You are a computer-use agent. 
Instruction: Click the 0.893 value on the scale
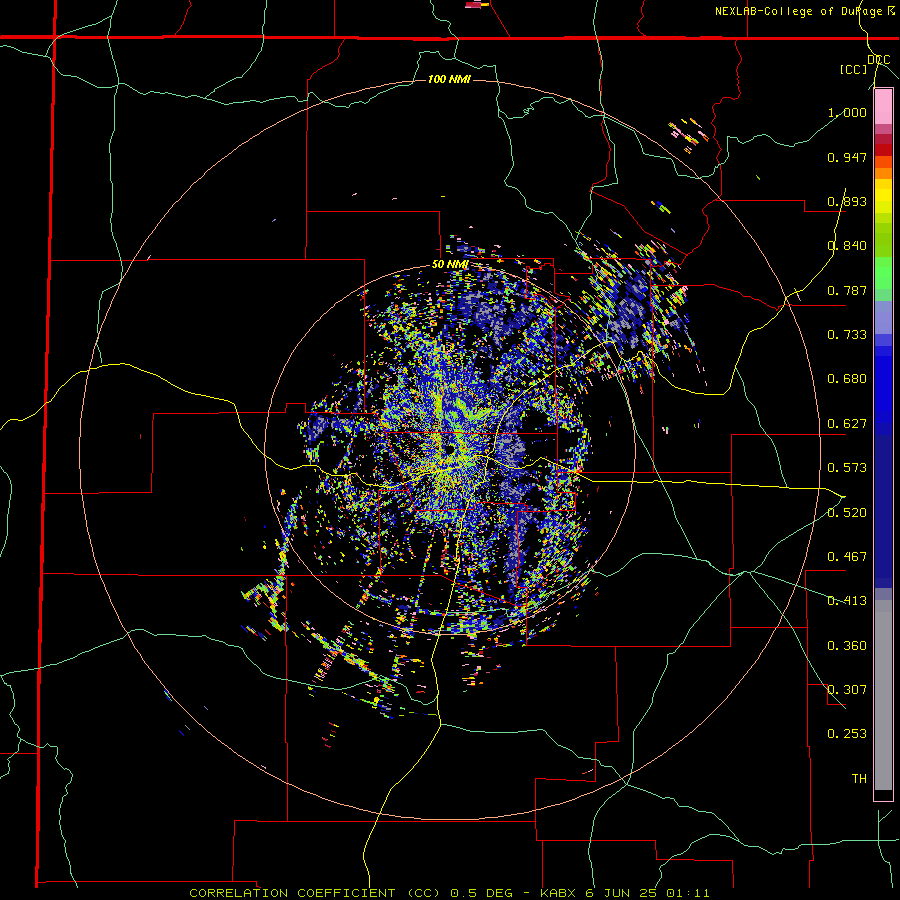tap(847, 201)
